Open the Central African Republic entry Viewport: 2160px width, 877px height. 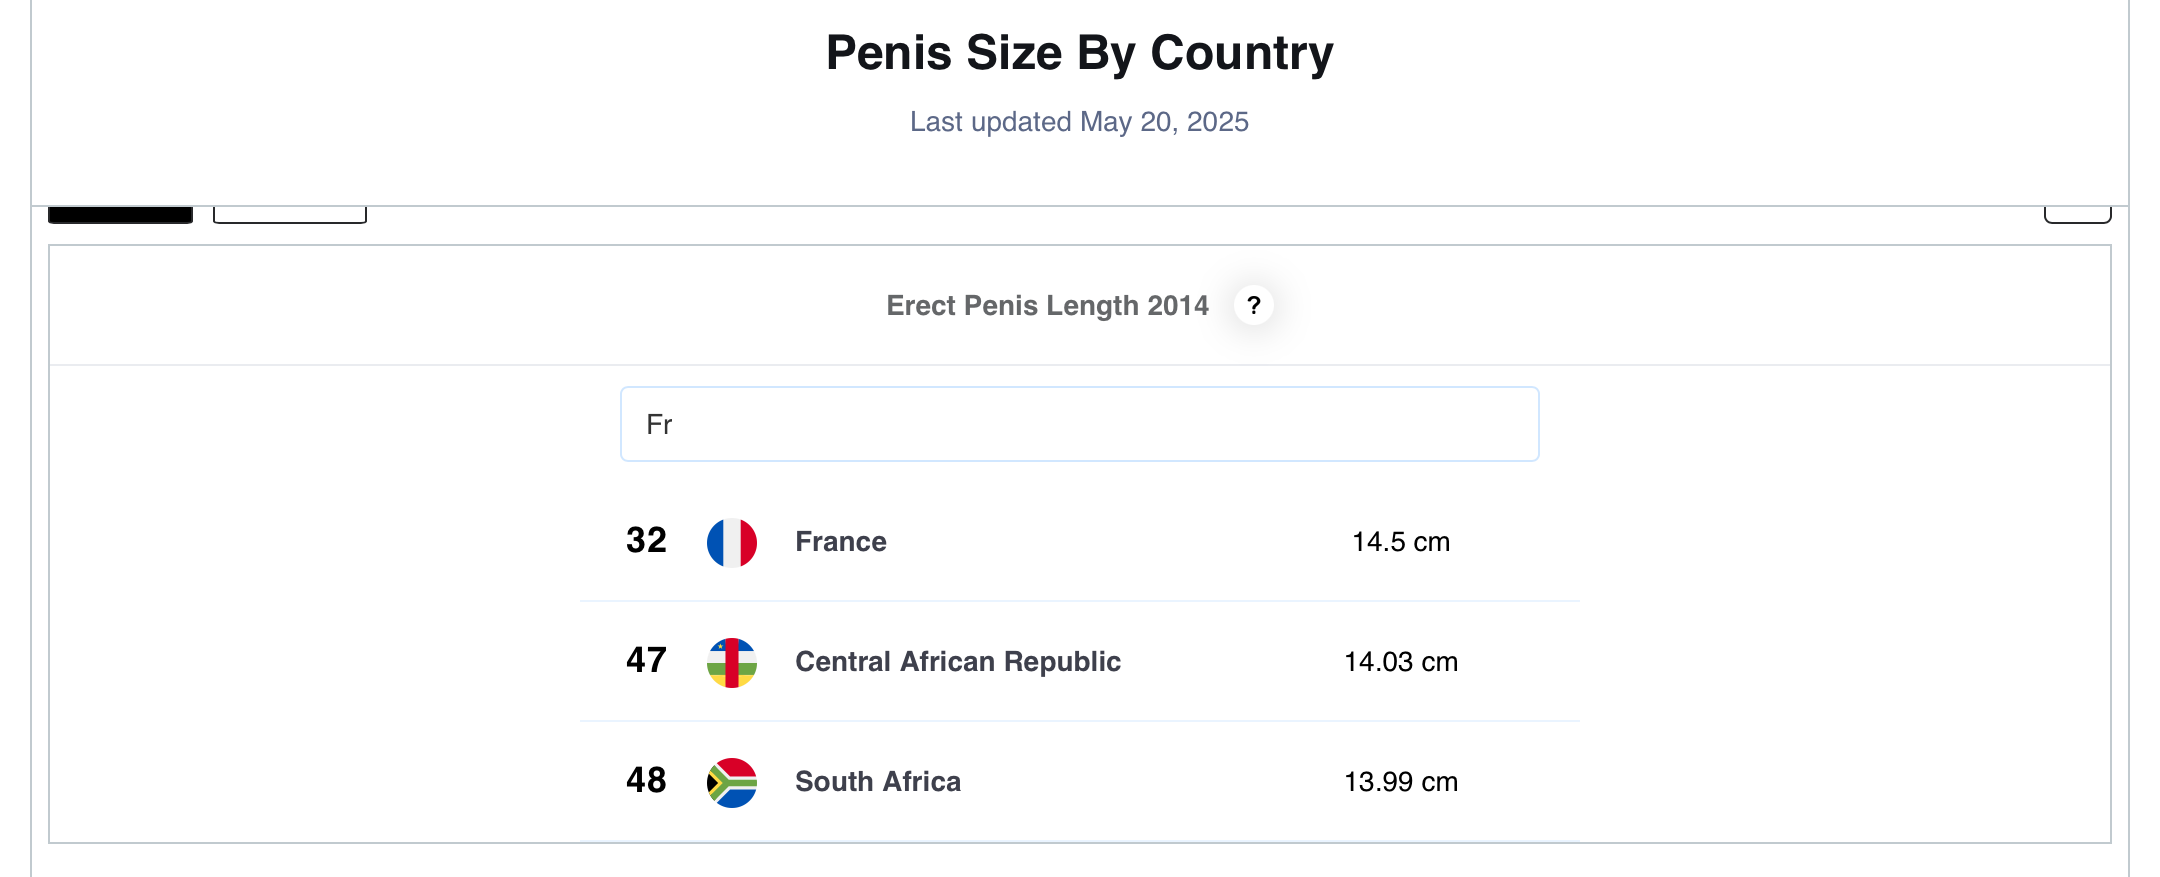(x=957, y=662)
